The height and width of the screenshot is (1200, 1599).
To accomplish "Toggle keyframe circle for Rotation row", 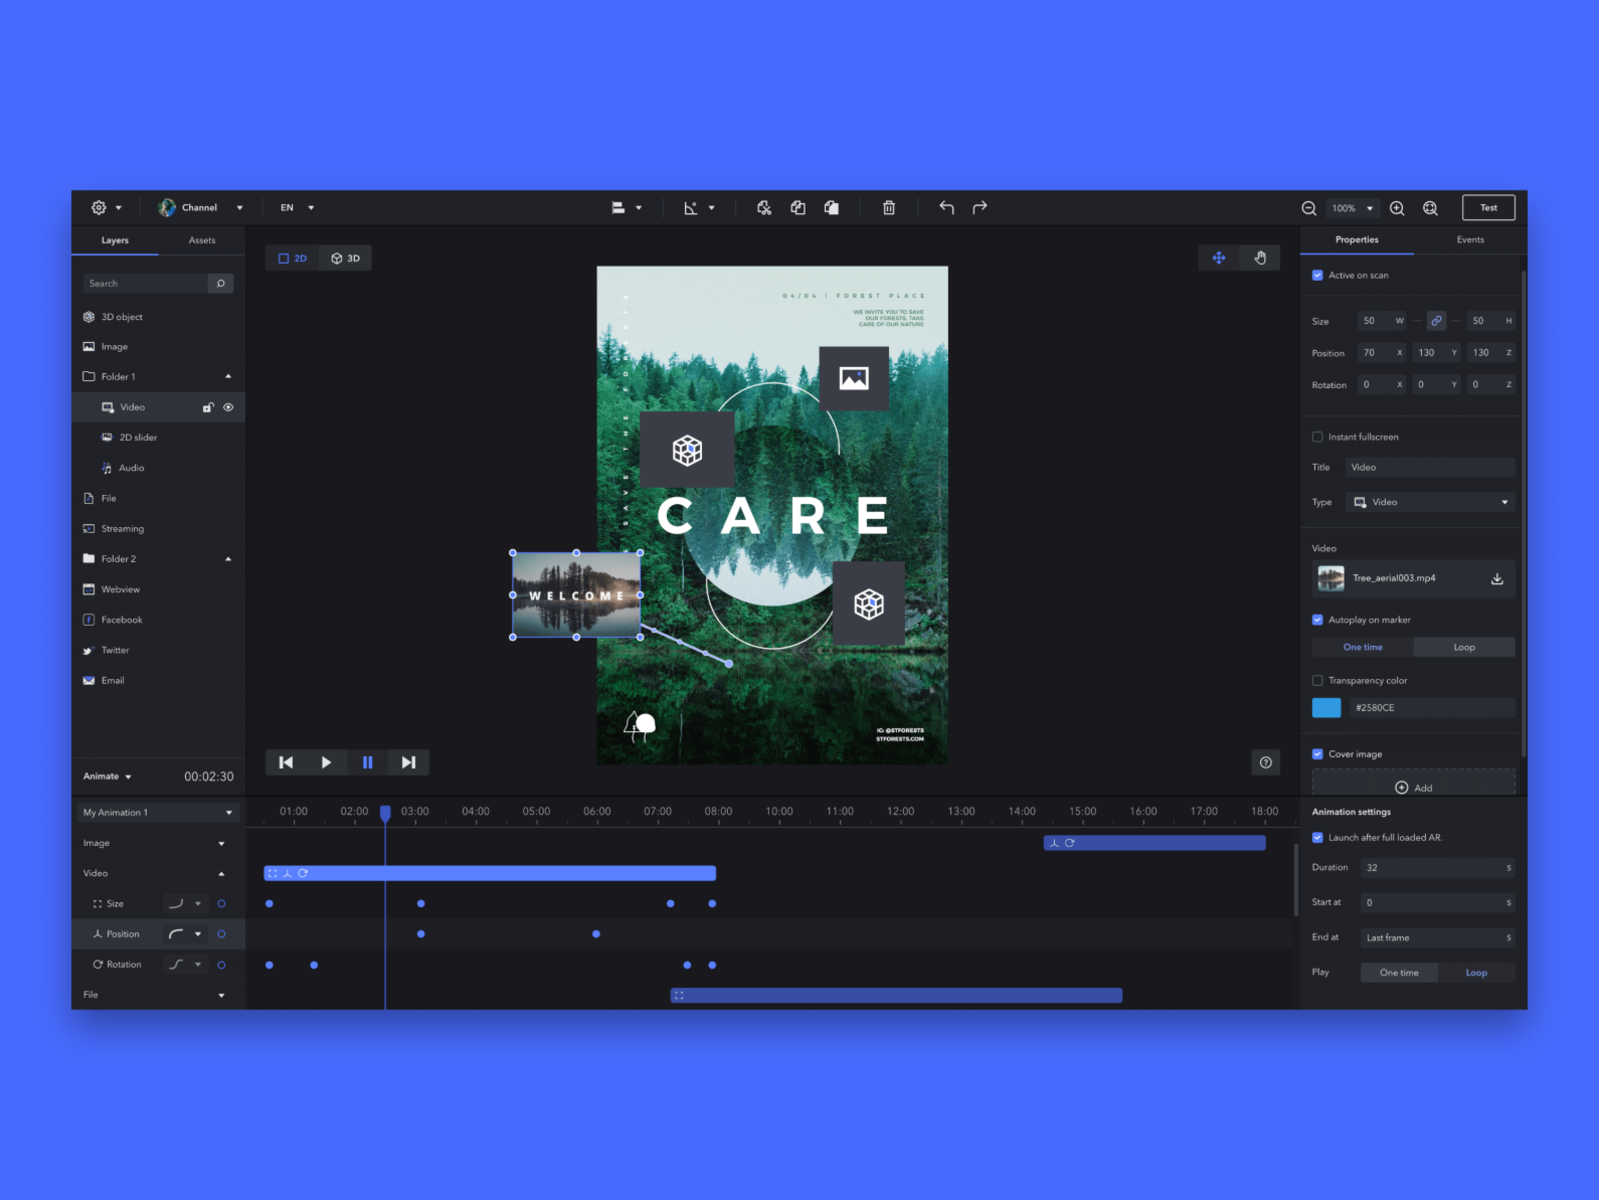I will [221, 965].
